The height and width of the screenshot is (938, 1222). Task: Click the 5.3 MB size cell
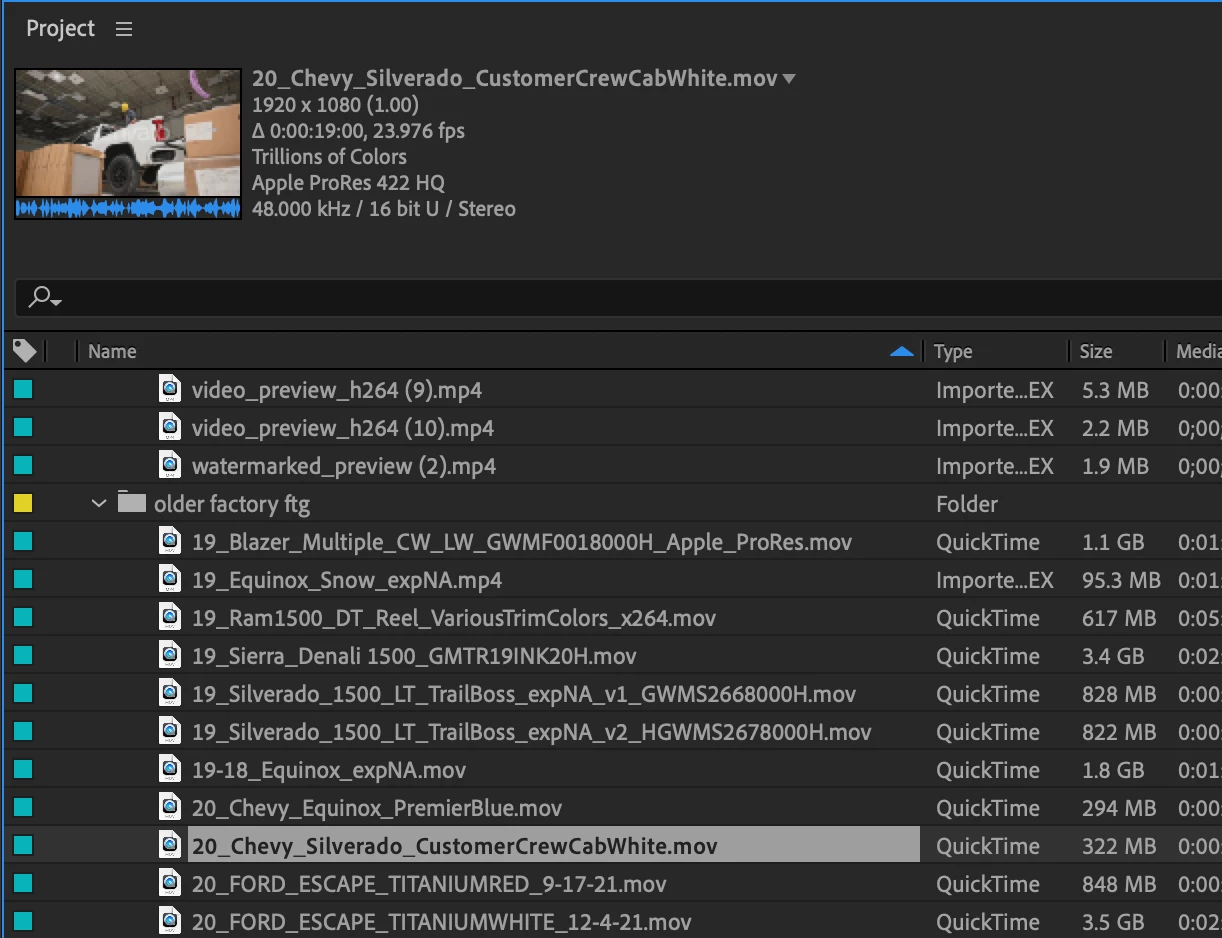1115,390
